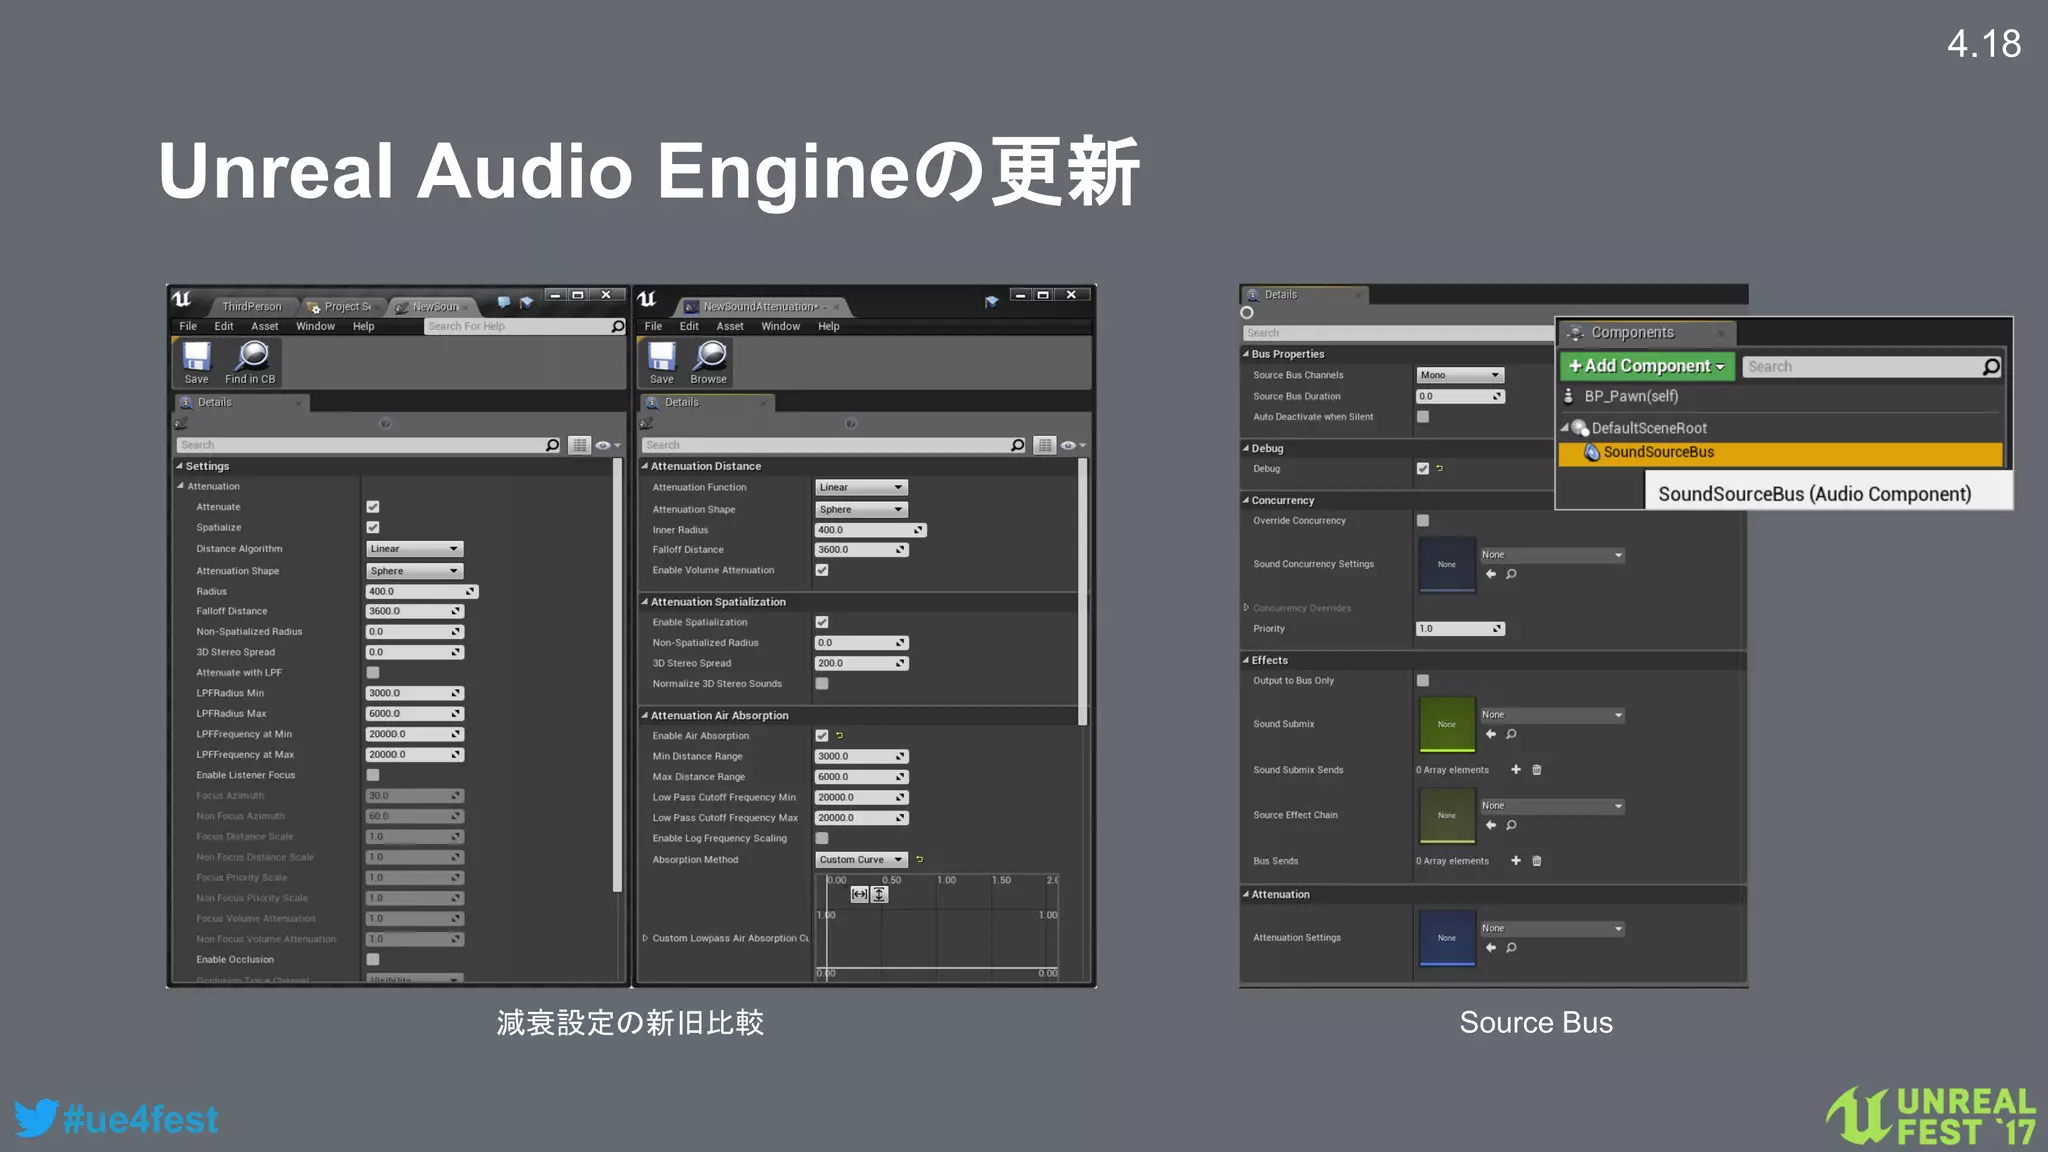Enable Normalize 3D Stereo Sounds checkbox

[822, 684]
